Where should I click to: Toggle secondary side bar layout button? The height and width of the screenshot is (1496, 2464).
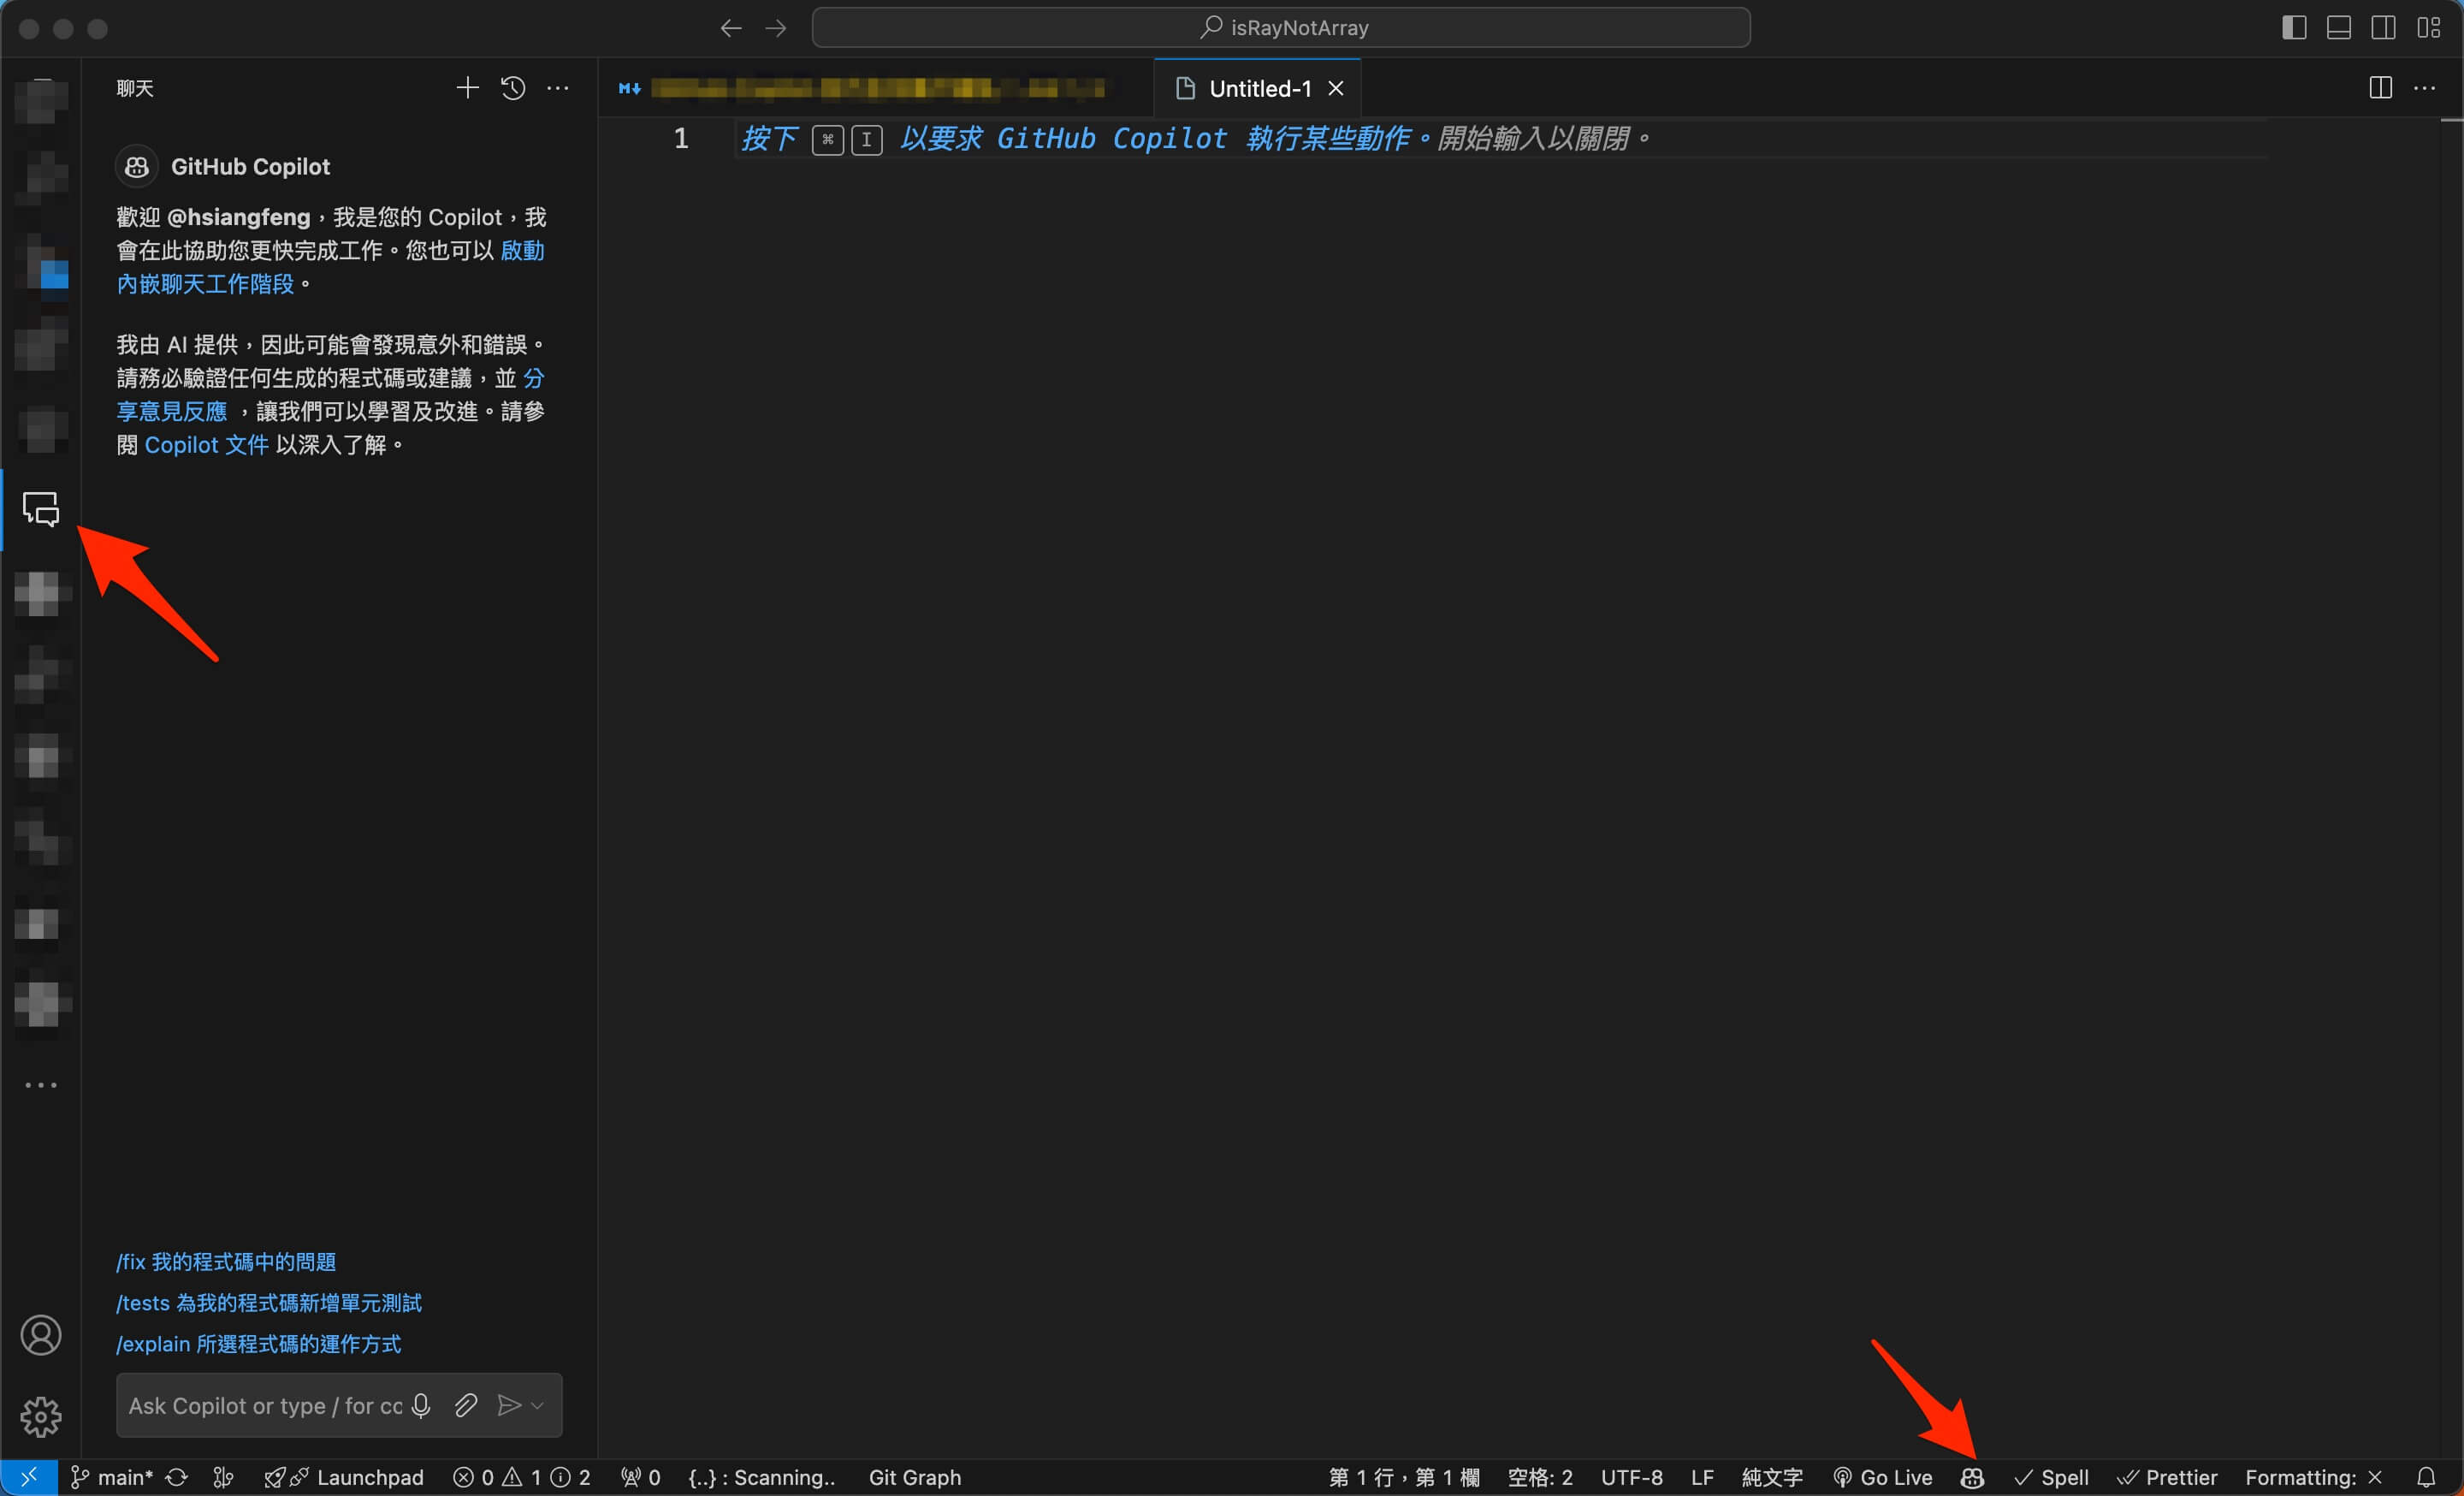click(x=2383, y=28)
